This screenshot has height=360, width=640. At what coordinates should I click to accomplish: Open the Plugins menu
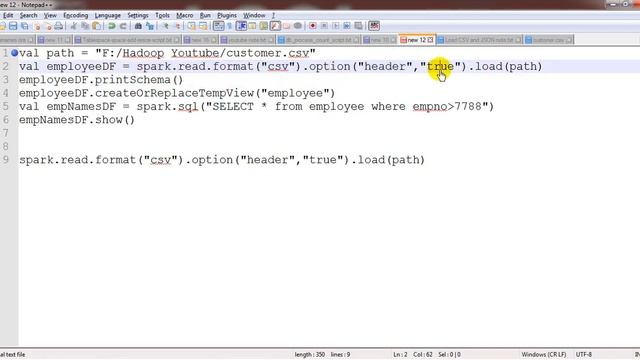(227, 16)
